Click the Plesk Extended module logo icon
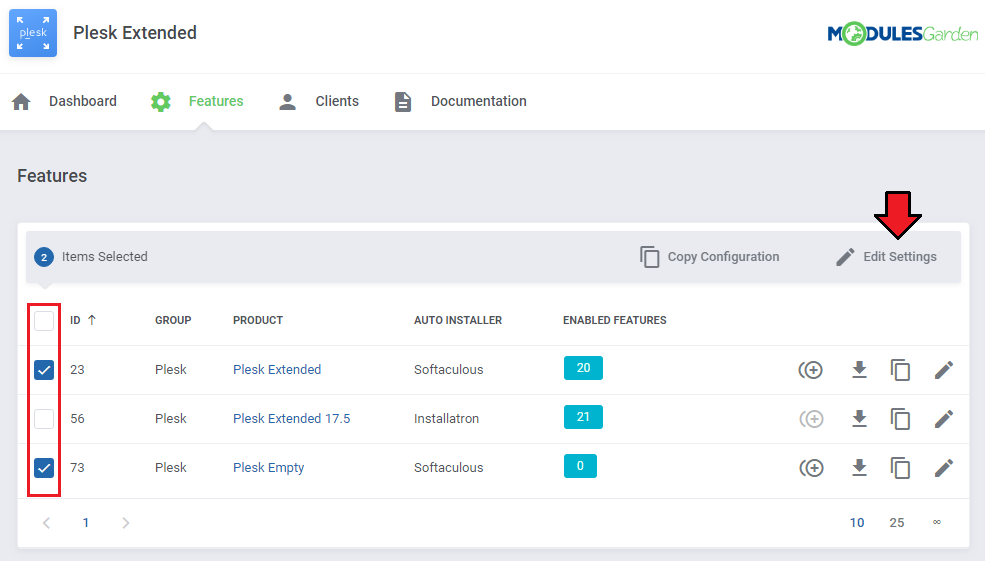Image resolution: width=985 pixels, height=561 pixels. coord(33,33)
